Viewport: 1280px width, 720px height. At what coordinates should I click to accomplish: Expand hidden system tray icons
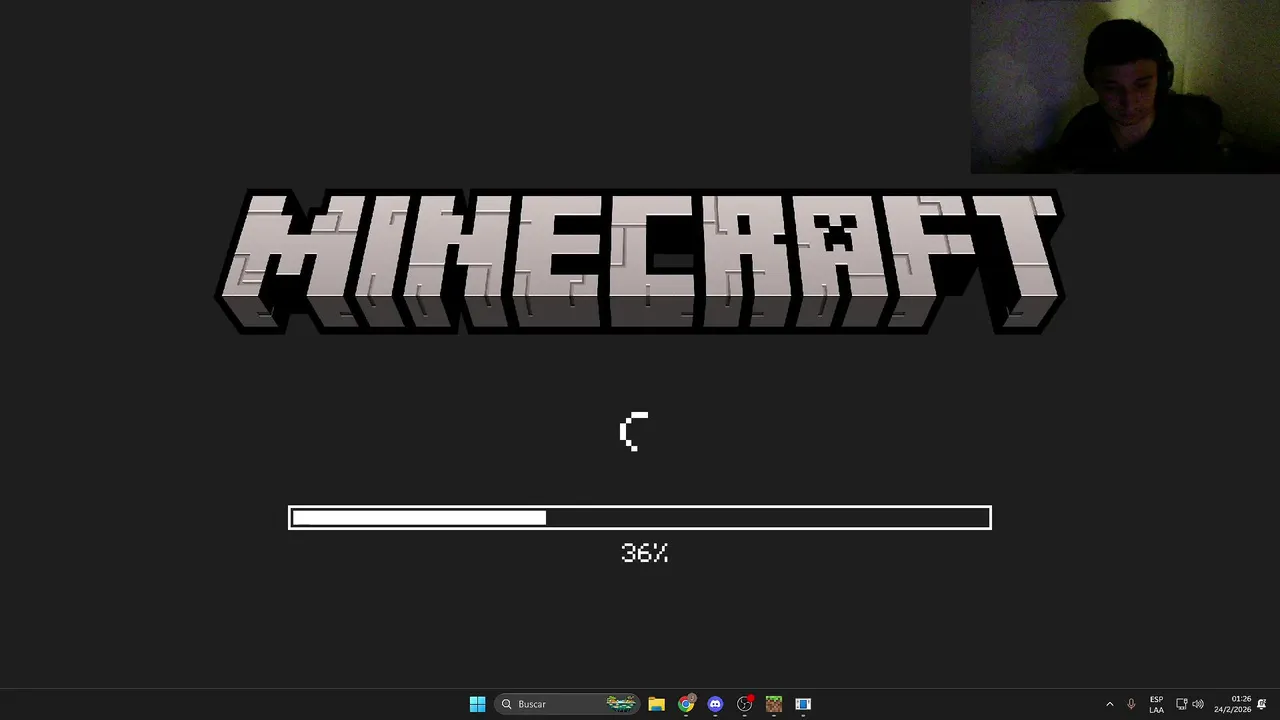tap(1109, 704)
